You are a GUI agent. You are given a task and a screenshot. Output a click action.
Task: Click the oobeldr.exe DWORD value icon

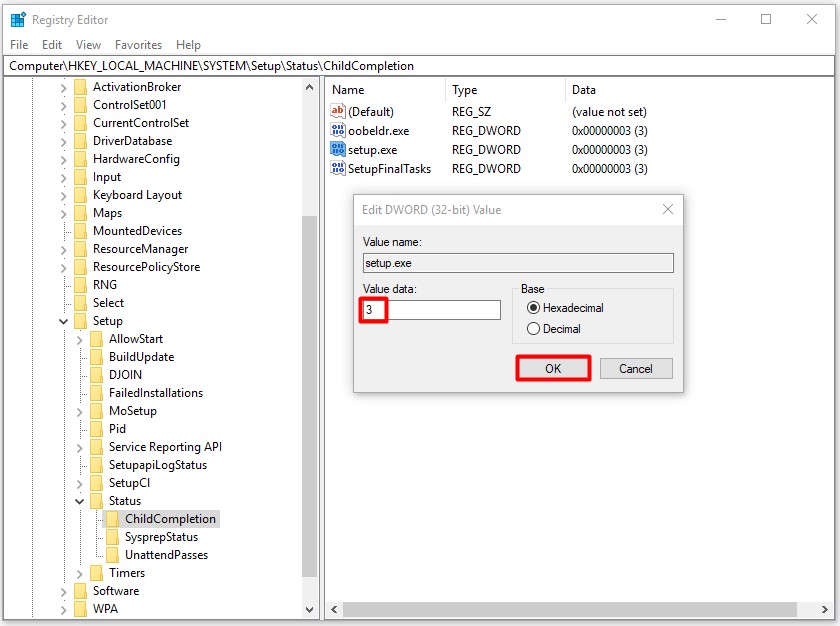[338, 130]
